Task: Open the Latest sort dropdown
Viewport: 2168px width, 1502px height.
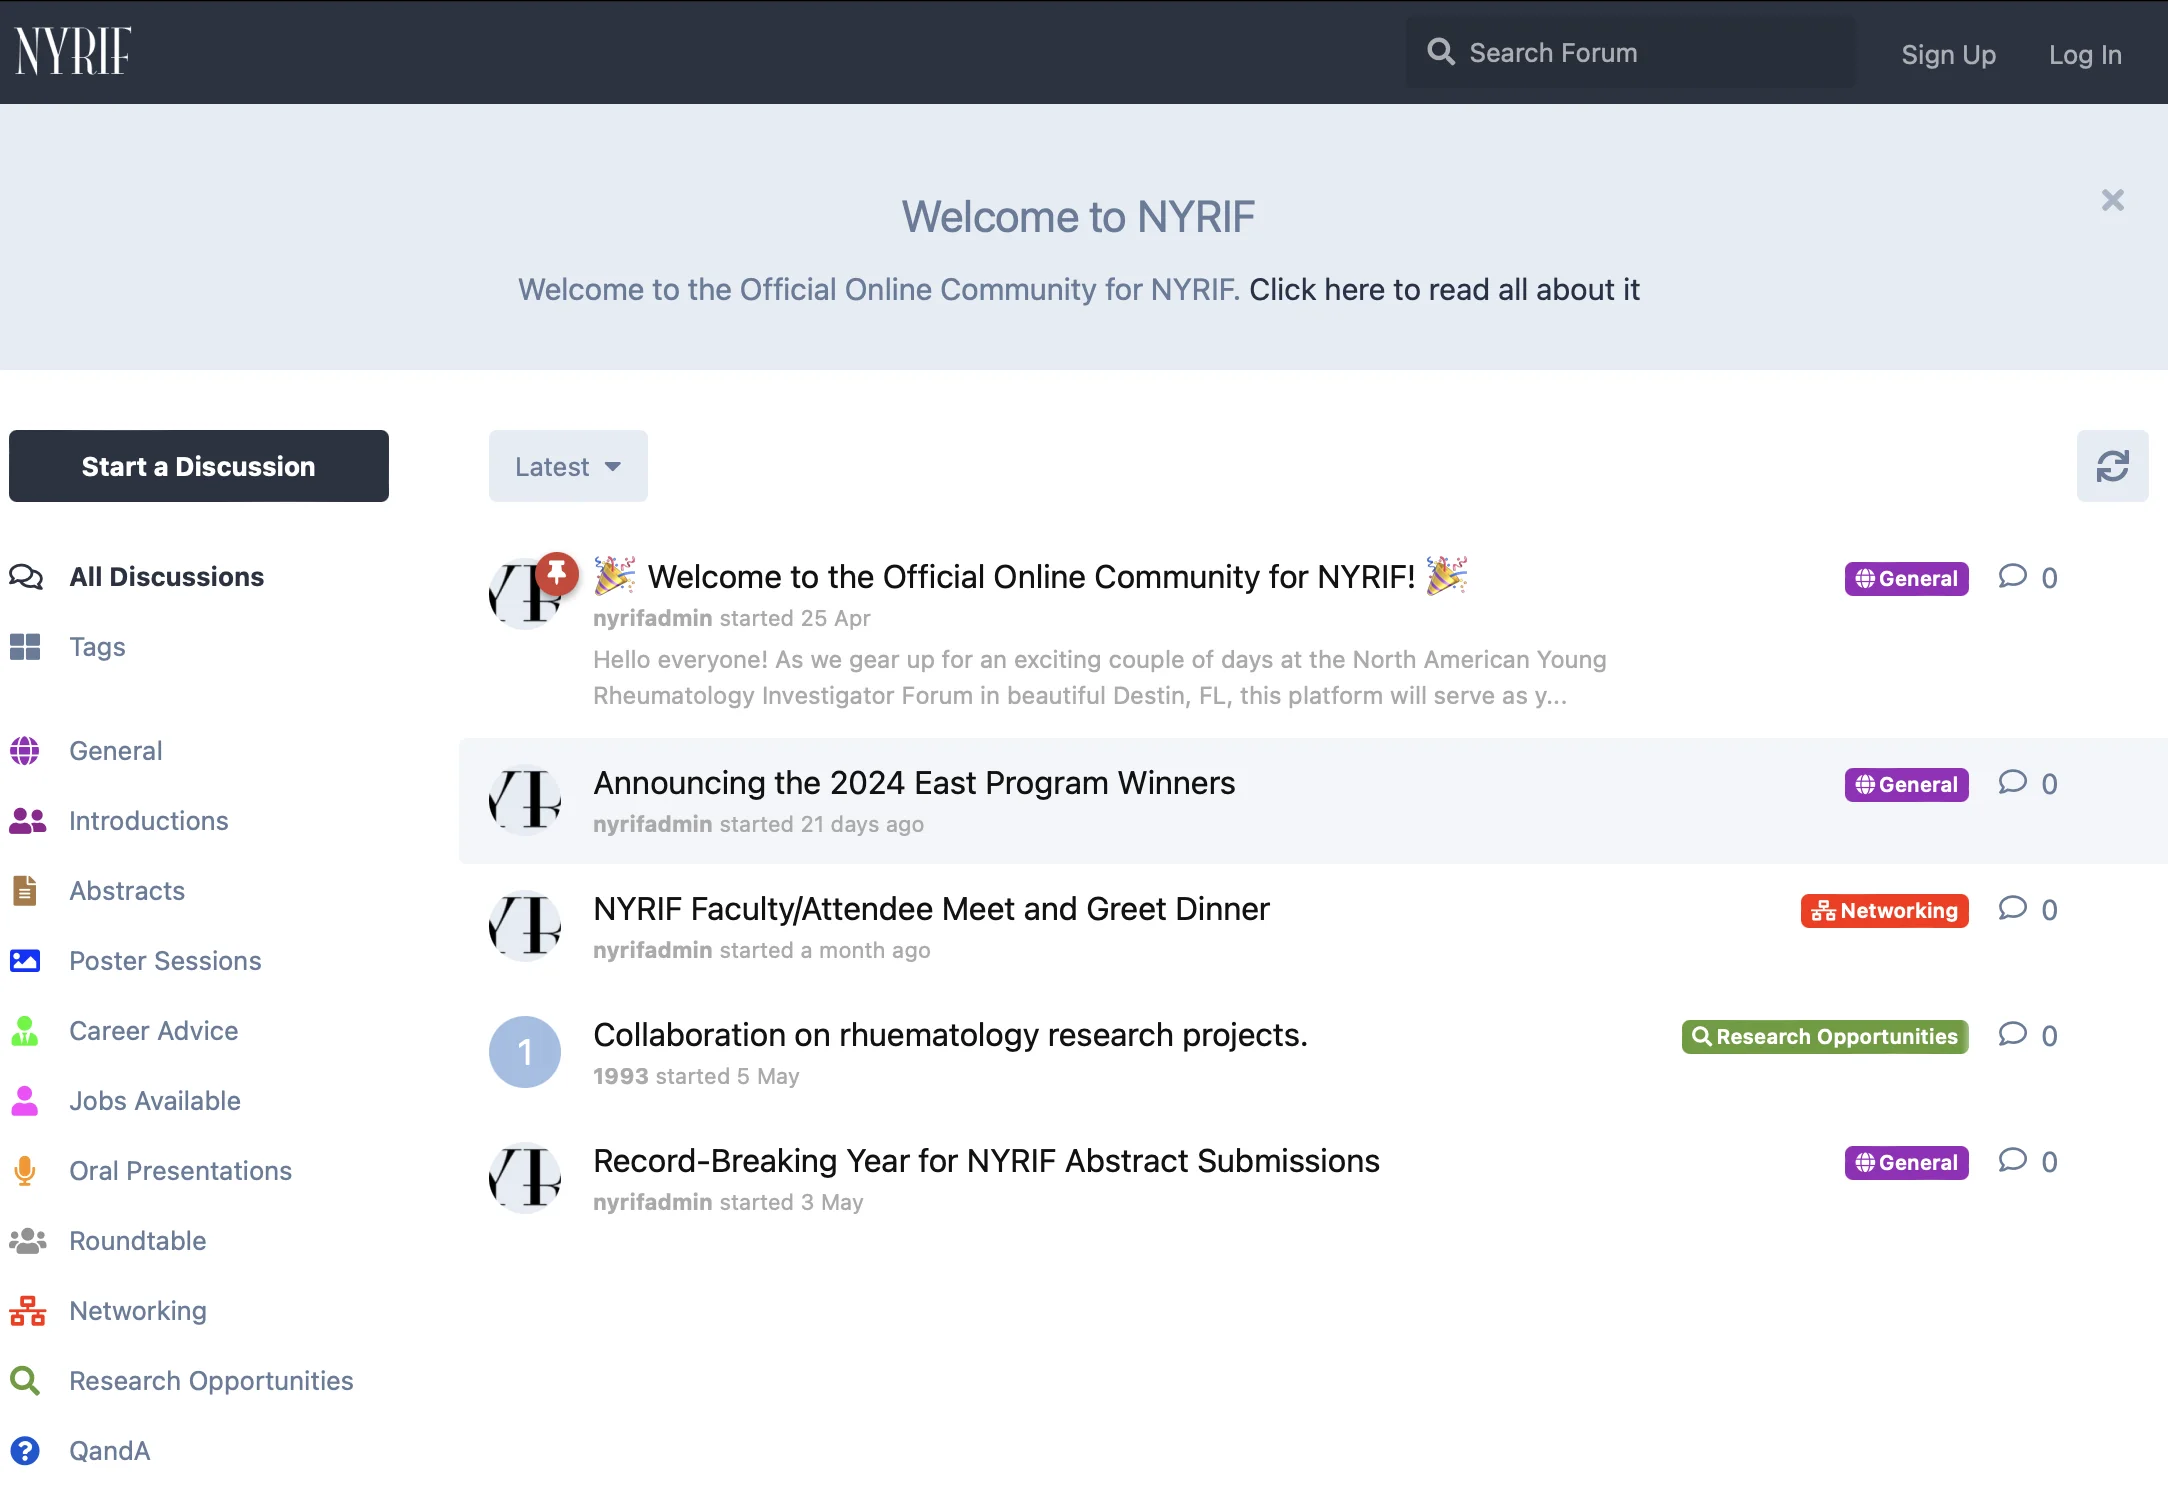Action: click(568, 466)
